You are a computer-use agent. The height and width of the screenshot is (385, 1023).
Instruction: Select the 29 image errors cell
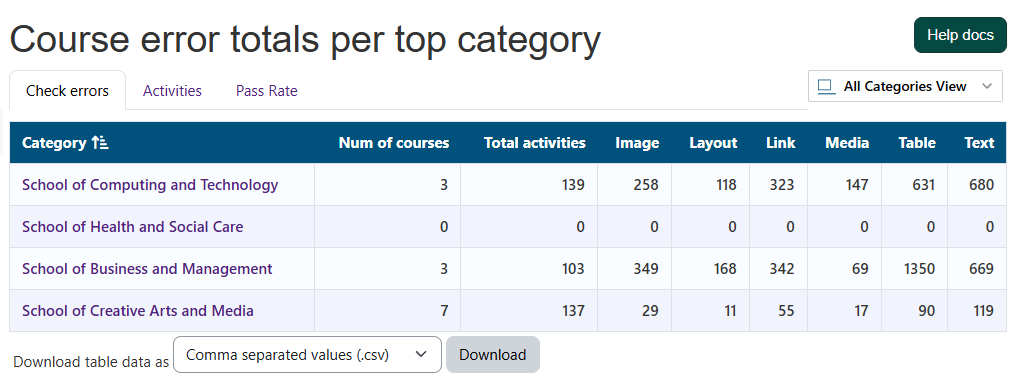pyautogui.click(x=635, y=311)
